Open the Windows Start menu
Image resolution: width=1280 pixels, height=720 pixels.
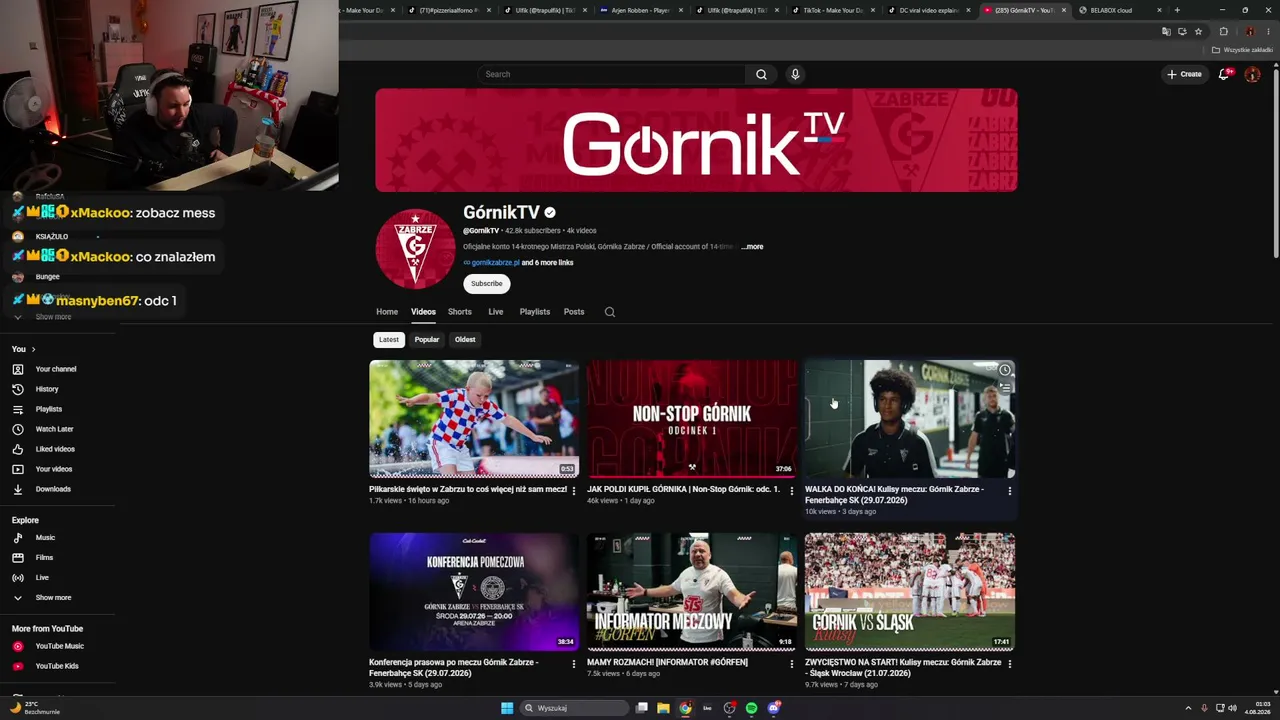coord(507,708)
